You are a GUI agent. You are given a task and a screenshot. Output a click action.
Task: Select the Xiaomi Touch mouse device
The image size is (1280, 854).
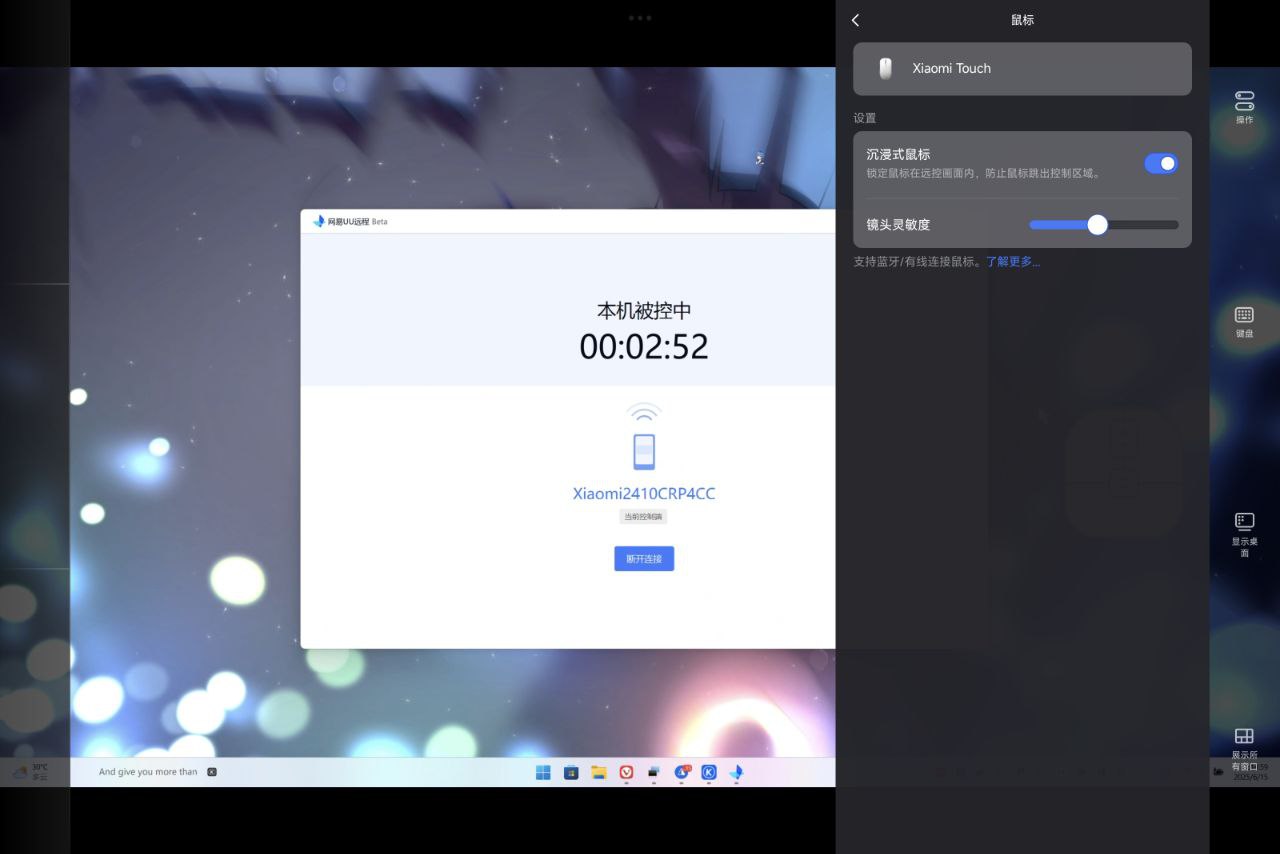click(x=1022, y=69)
